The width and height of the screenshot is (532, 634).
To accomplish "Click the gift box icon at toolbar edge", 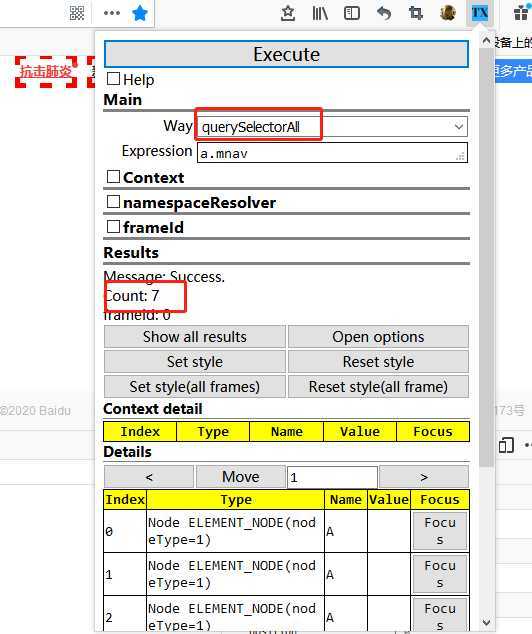I will pos(521,13).
